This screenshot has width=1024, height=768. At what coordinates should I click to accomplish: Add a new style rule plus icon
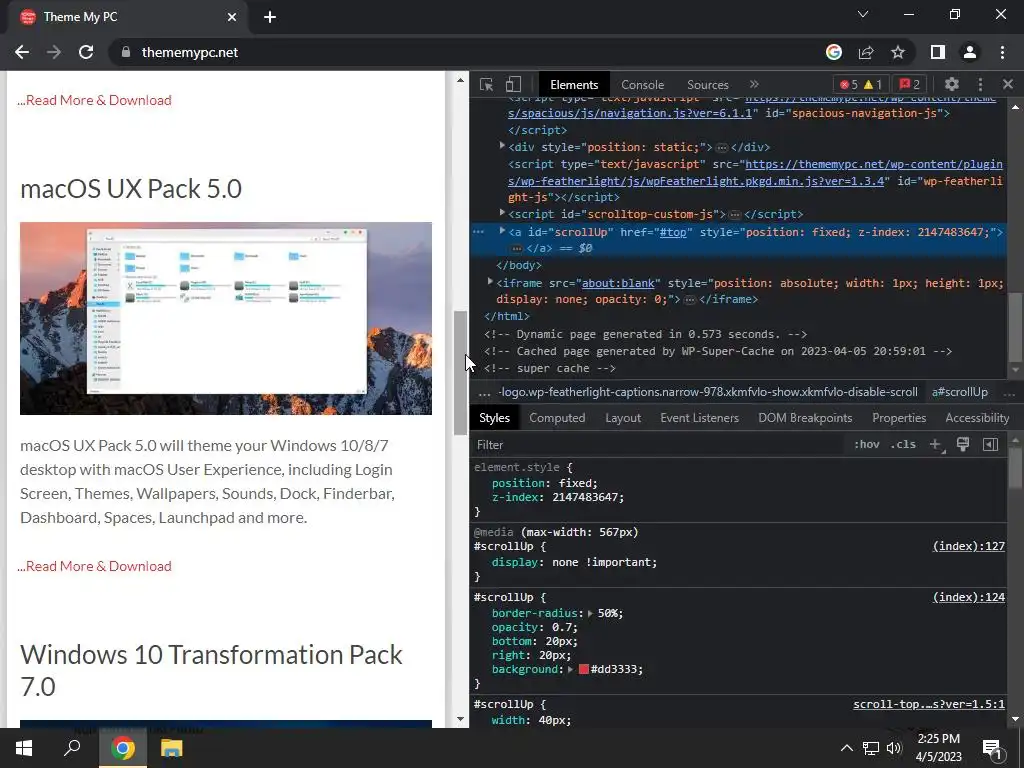tap(936, 445)
